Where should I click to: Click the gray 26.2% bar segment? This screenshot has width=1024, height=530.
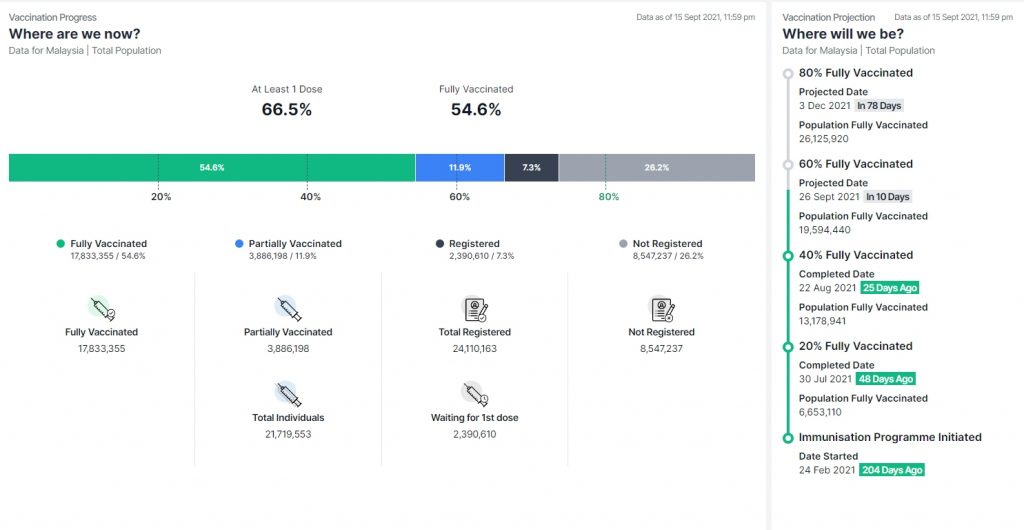[x=656, y=167]
